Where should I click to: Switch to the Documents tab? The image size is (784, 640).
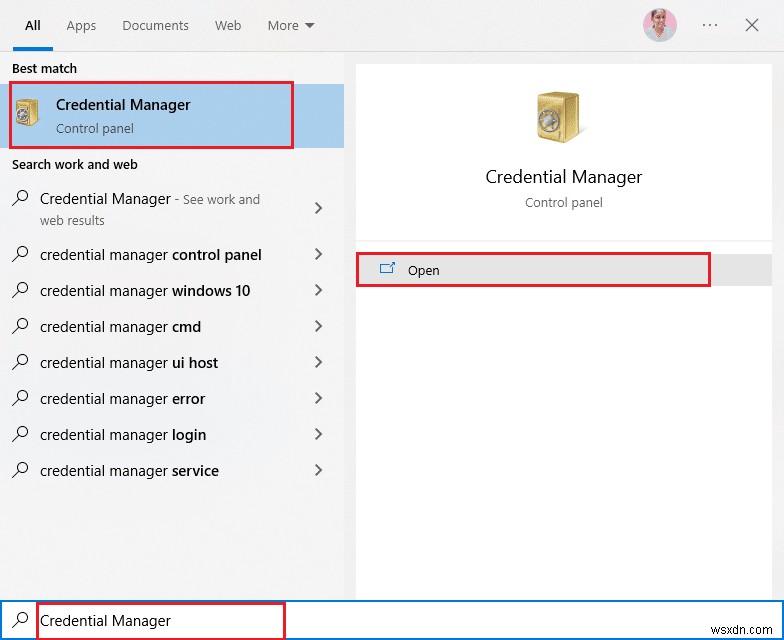(x=155, y=25)
